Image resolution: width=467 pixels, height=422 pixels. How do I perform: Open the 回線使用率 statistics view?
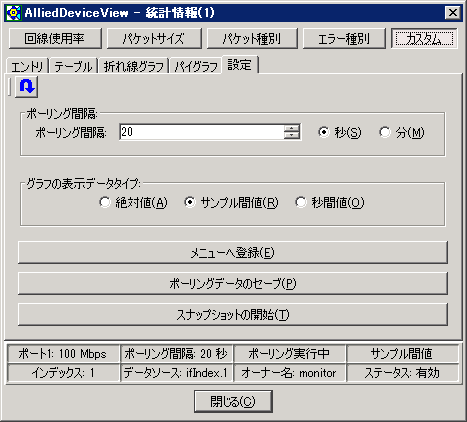(55, 39)
